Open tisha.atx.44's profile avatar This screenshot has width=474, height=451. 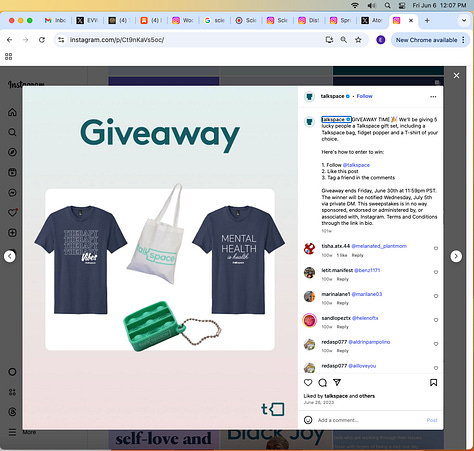click(309, 249)
